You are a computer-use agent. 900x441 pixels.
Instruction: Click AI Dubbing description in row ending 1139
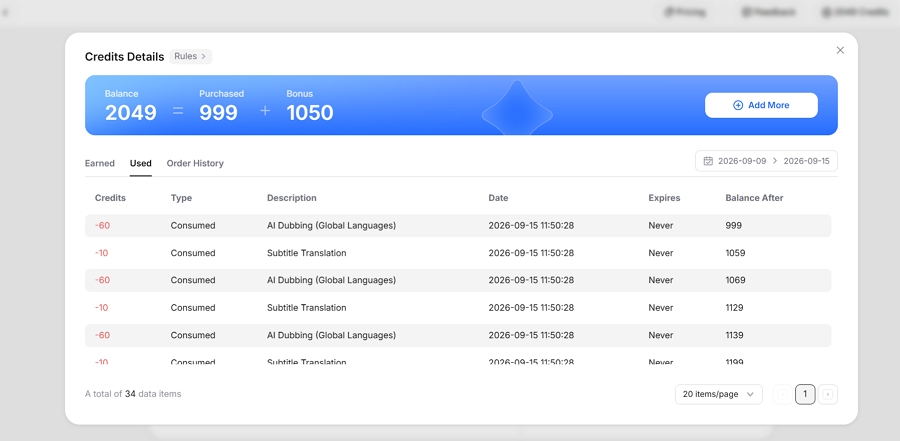331,335
